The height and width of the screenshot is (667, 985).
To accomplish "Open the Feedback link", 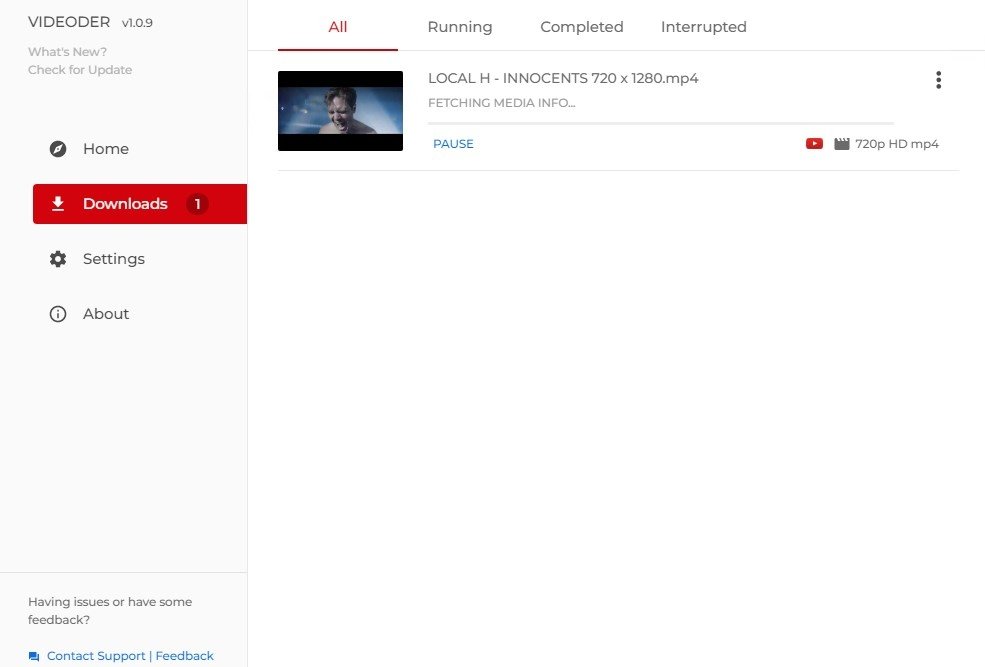I will coord(185,656).
